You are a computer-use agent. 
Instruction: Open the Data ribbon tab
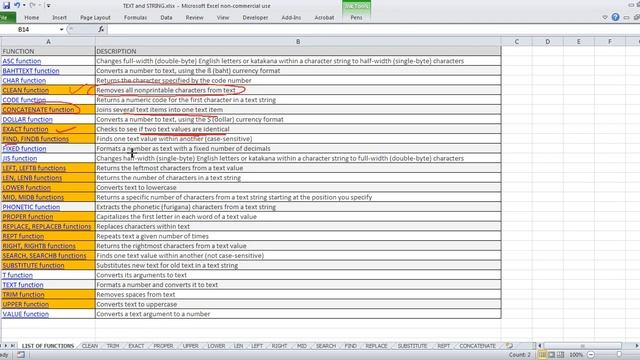pyautogui.click(x=166, y=18)
